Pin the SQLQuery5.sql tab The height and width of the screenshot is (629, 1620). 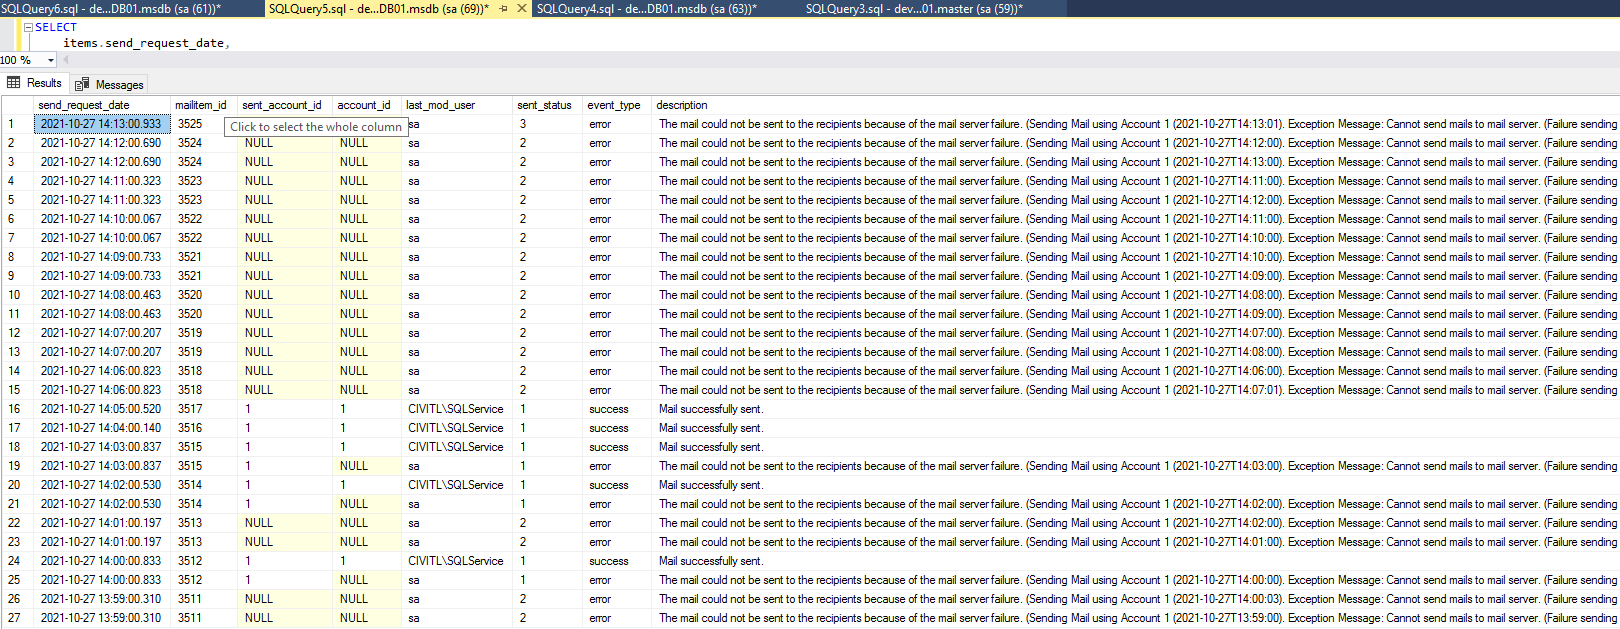click(504, 8)
